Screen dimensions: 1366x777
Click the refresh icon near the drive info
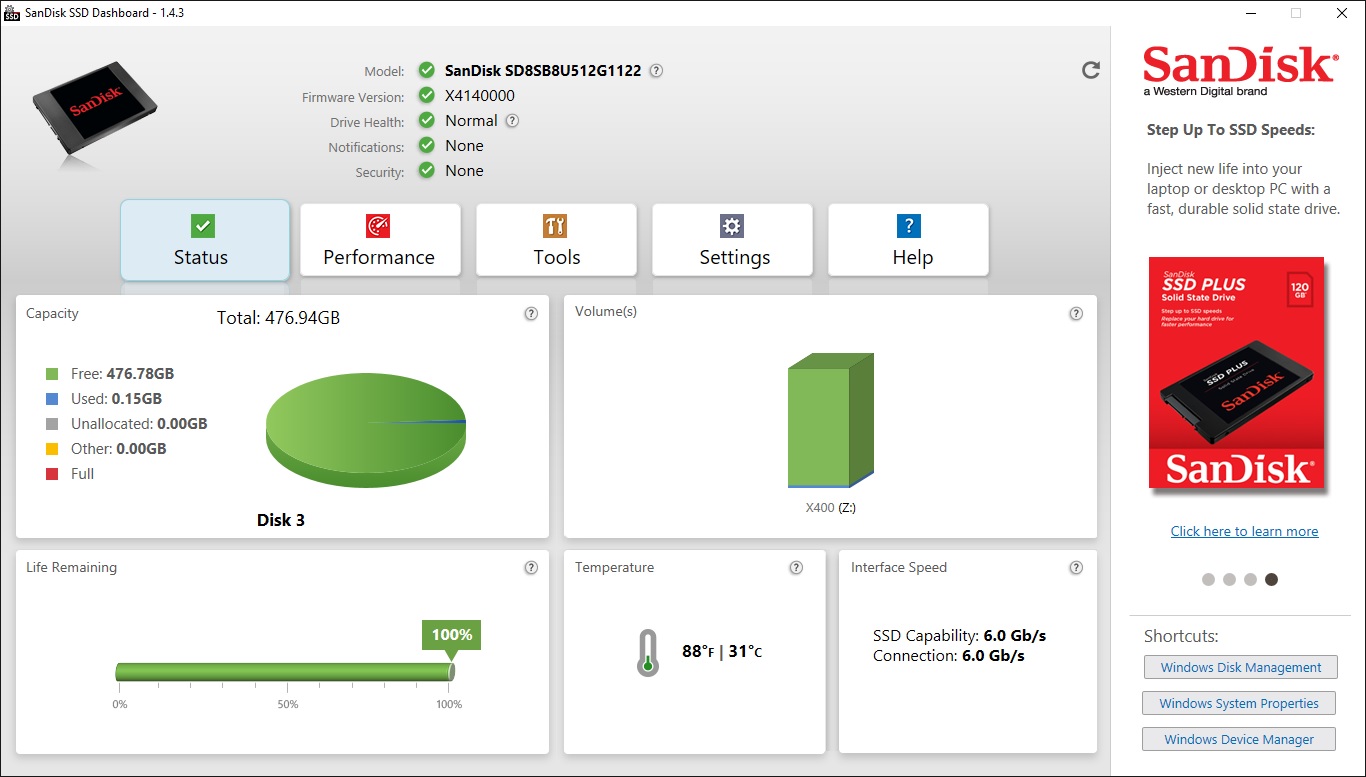tap(1091, 70)
